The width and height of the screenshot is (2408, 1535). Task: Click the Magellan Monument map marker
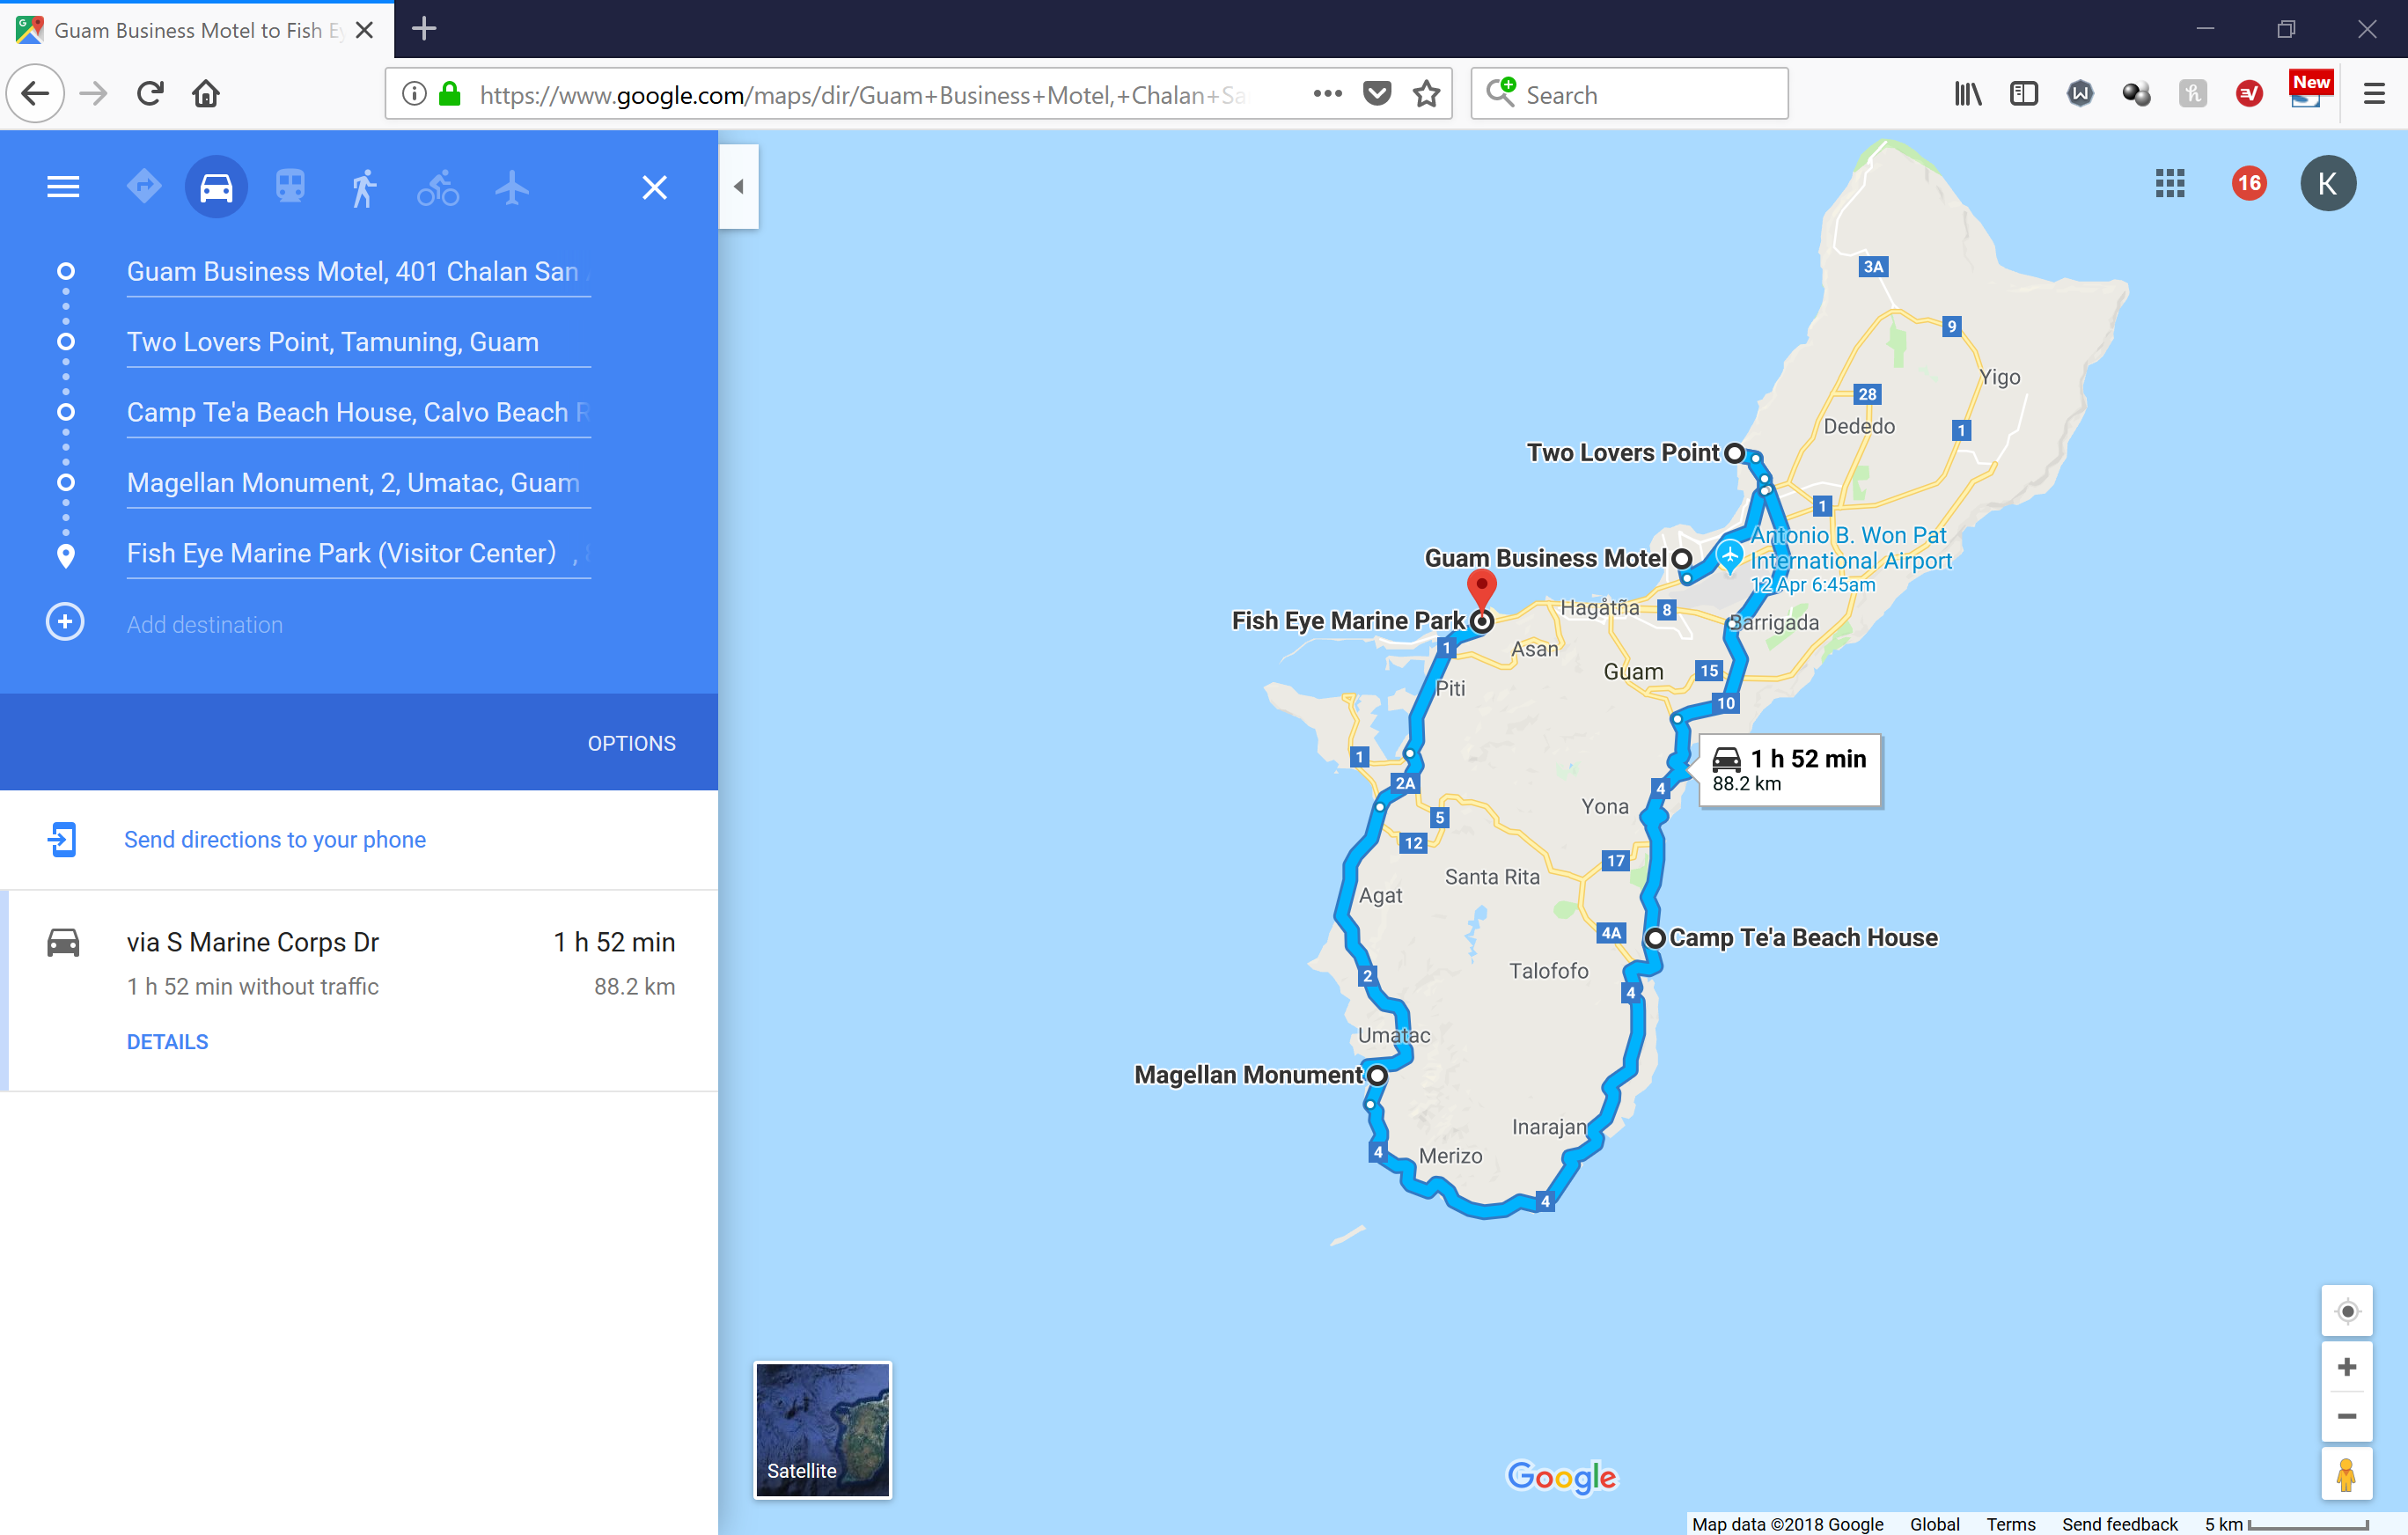pyautogui.click(x=1377, y=1076)
